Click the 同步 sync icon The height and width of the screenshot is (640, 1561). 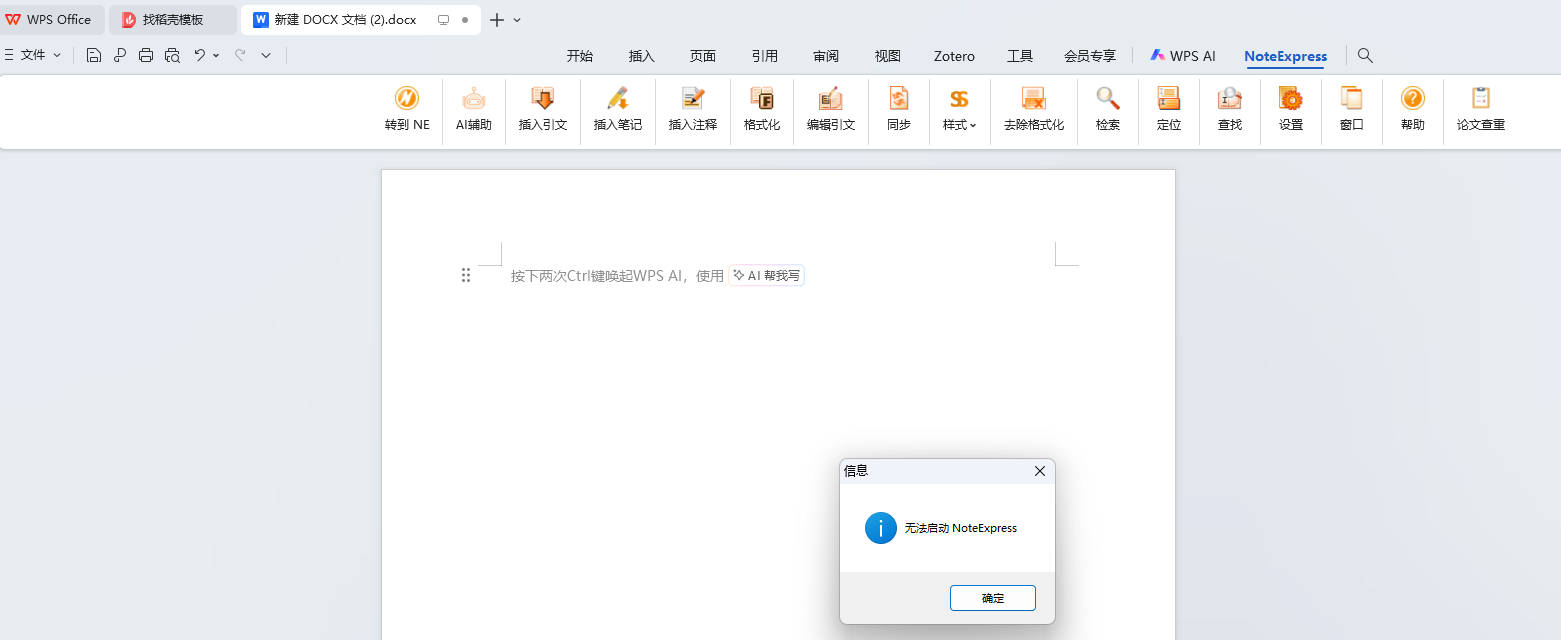click(x=898, y=110)
